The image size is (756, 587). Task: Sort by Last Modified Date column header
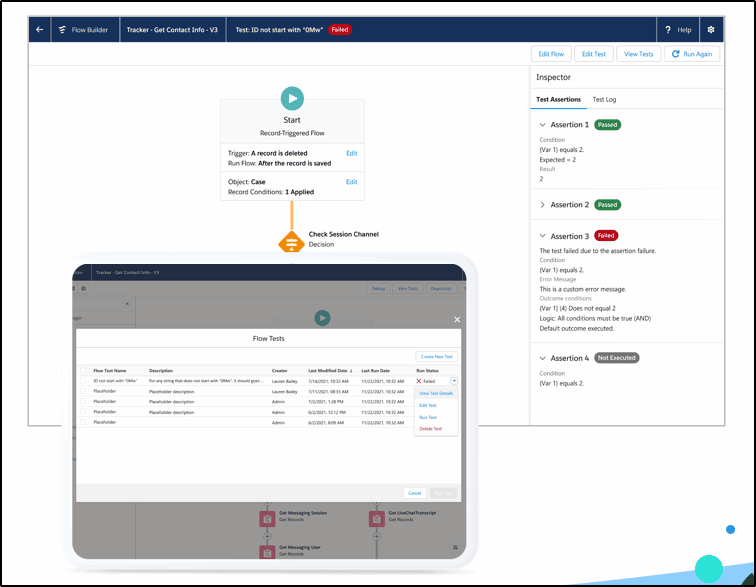coord(330,370)
